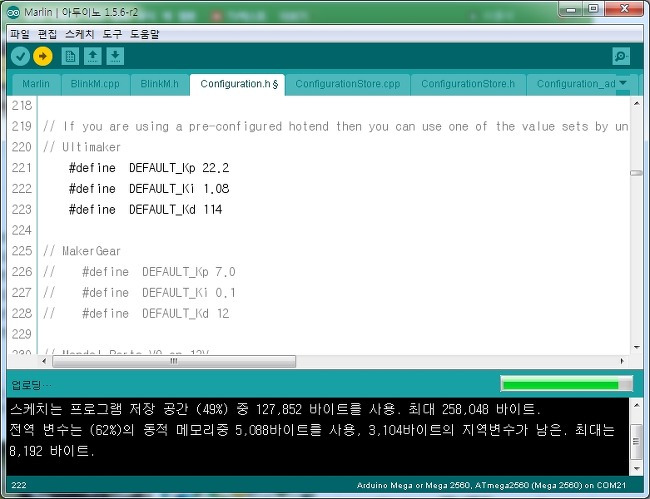Click the Verify checkmark button
This screenshot has width=650, height=499.
point(20,56)
